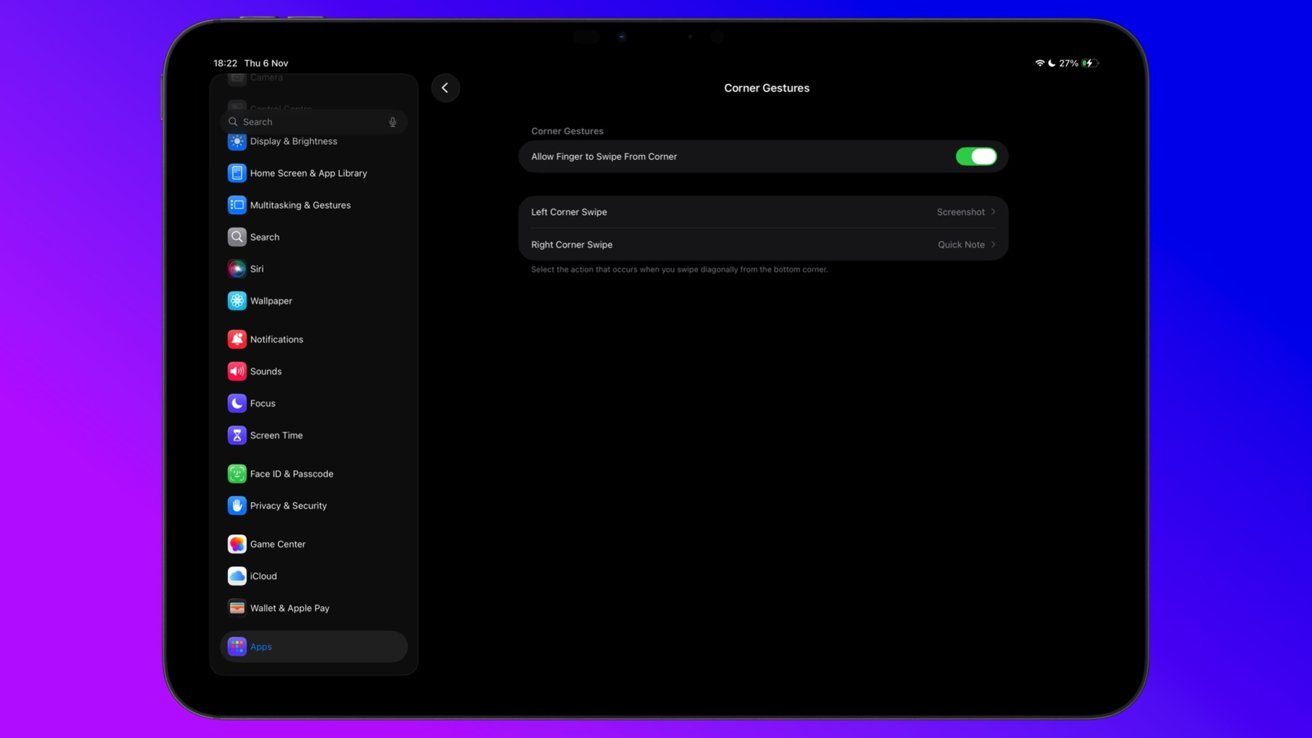This screenshot has width=1312, height=738.
Task: Open Notifications settings
Action: (277, 338)
